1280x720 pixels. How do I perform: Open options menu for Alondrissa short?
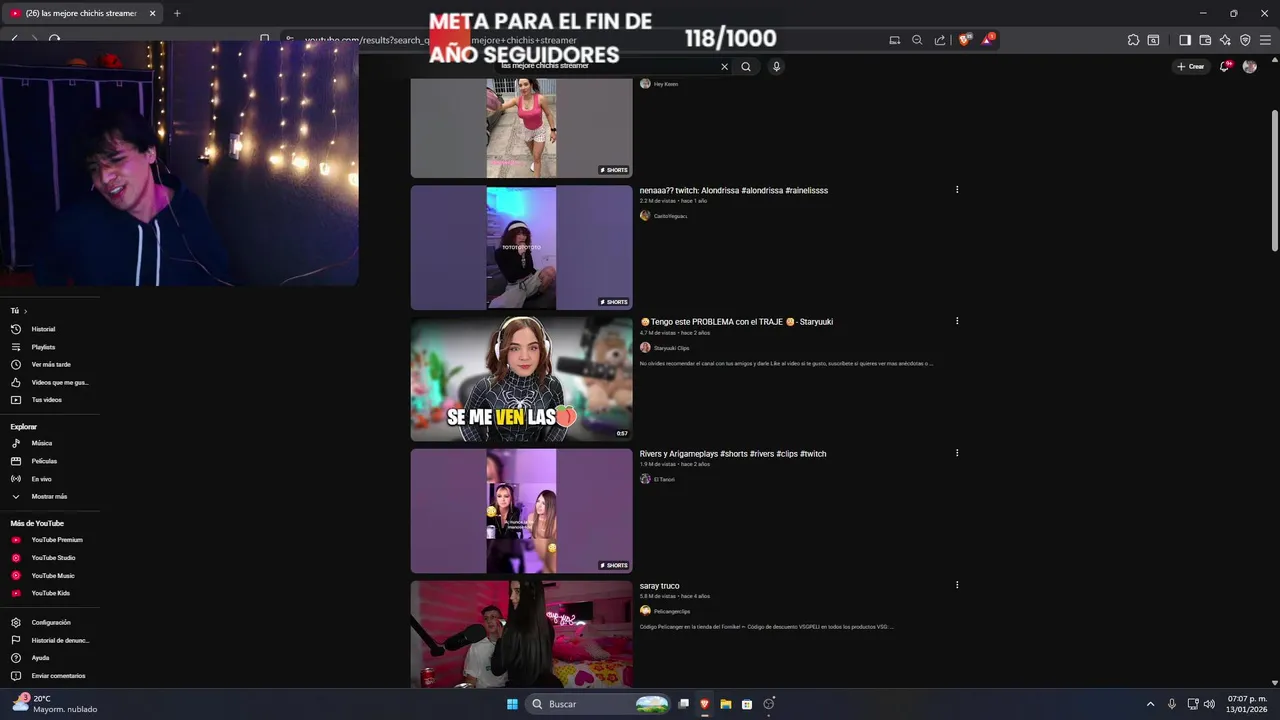(957, 190)
